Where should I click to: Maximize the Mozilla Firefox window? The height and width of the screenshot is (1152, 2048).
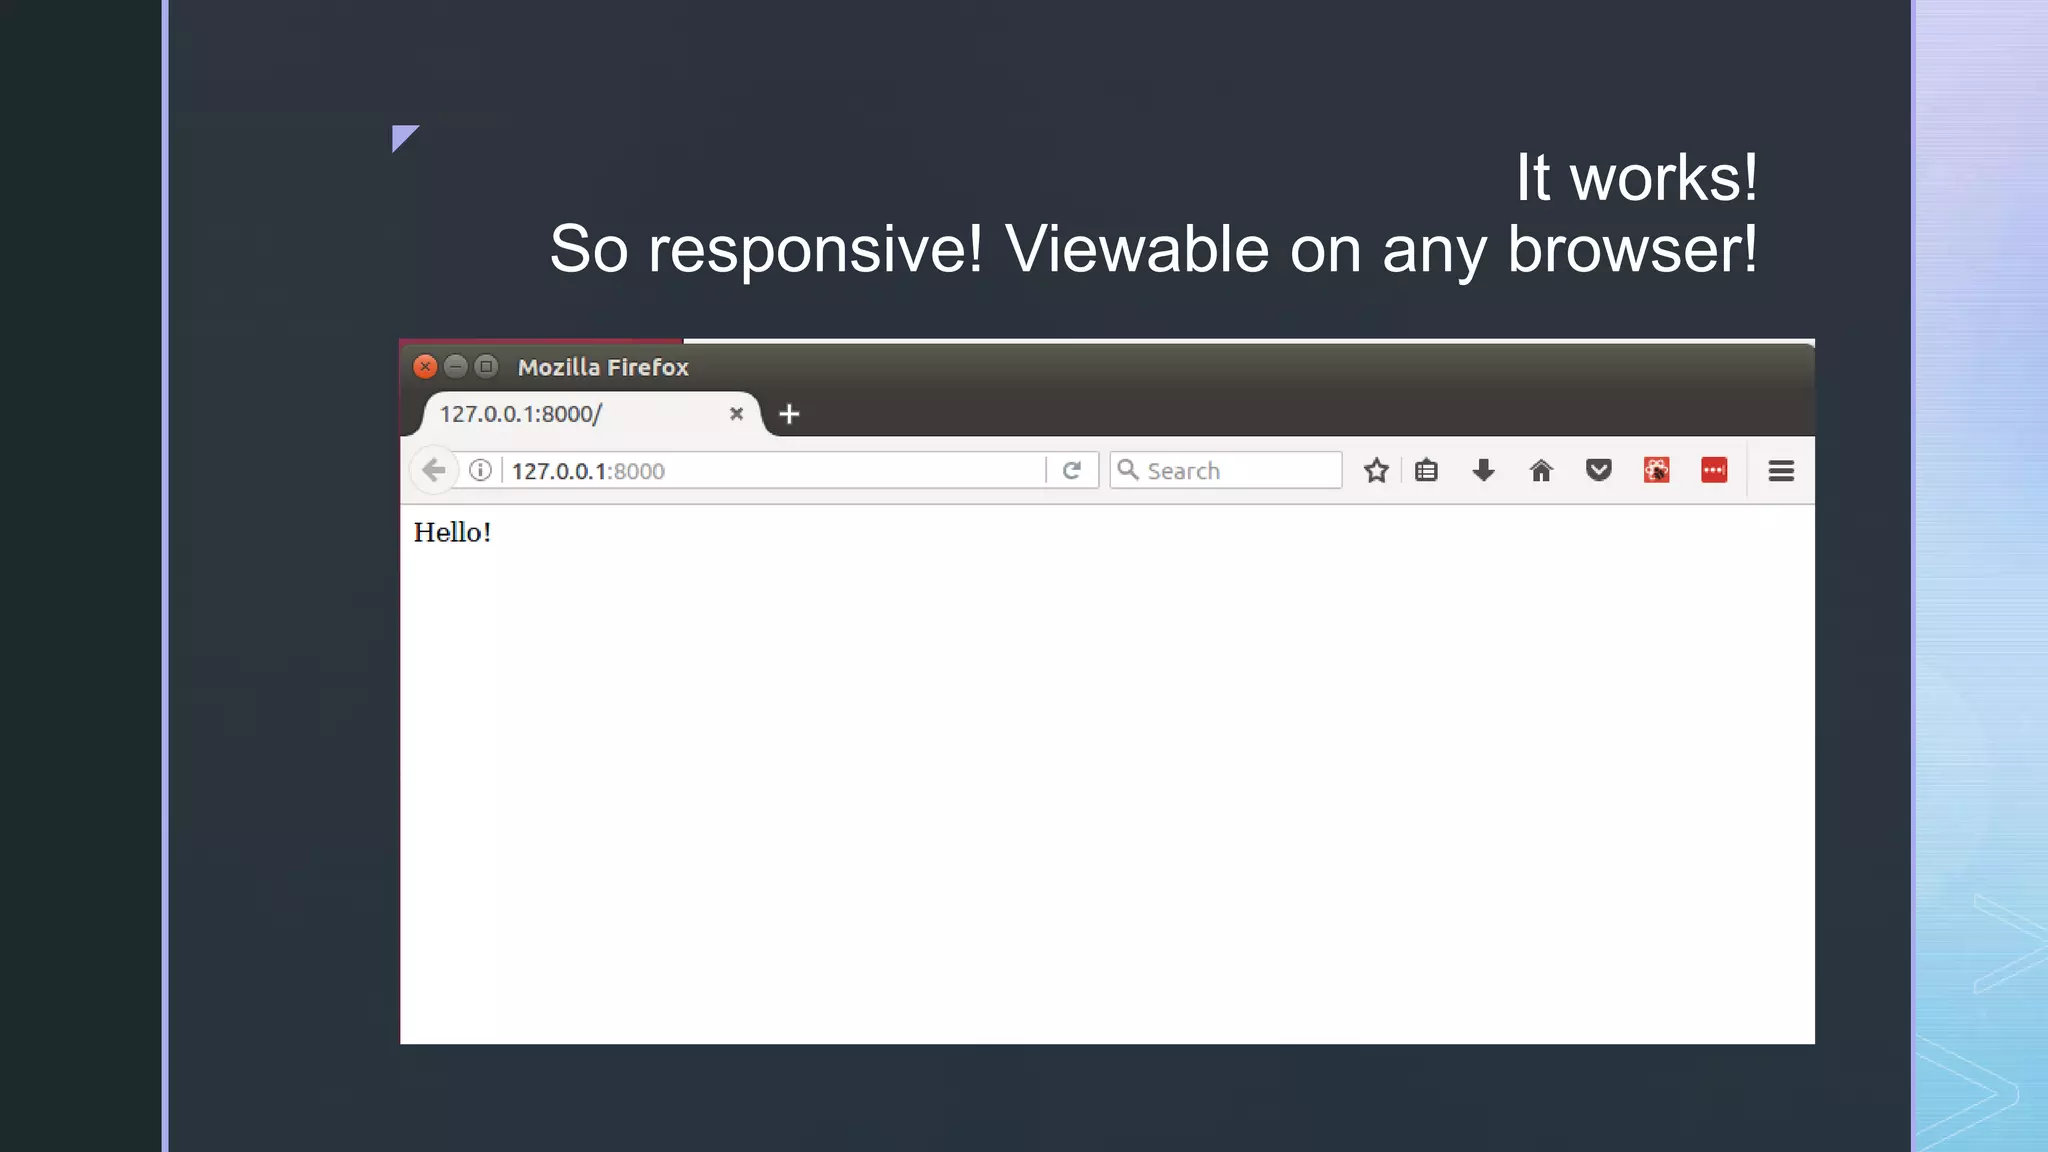click(486, 366)
